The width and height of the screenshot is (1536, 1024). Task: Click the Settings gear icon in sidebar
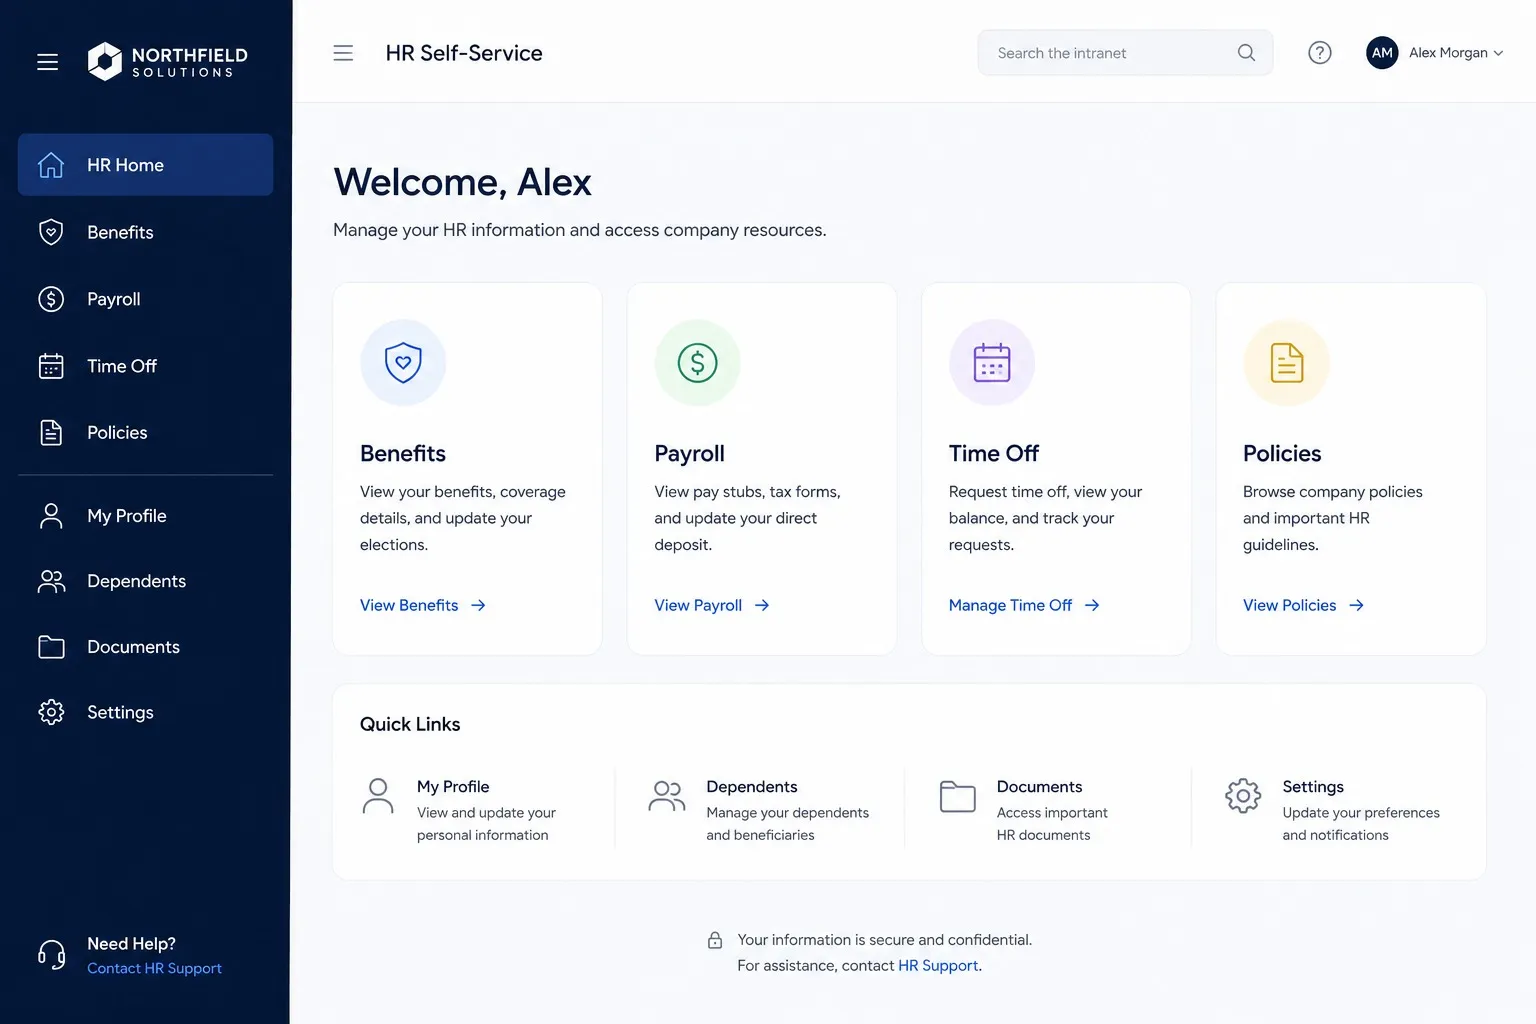(x=51, y=712)
